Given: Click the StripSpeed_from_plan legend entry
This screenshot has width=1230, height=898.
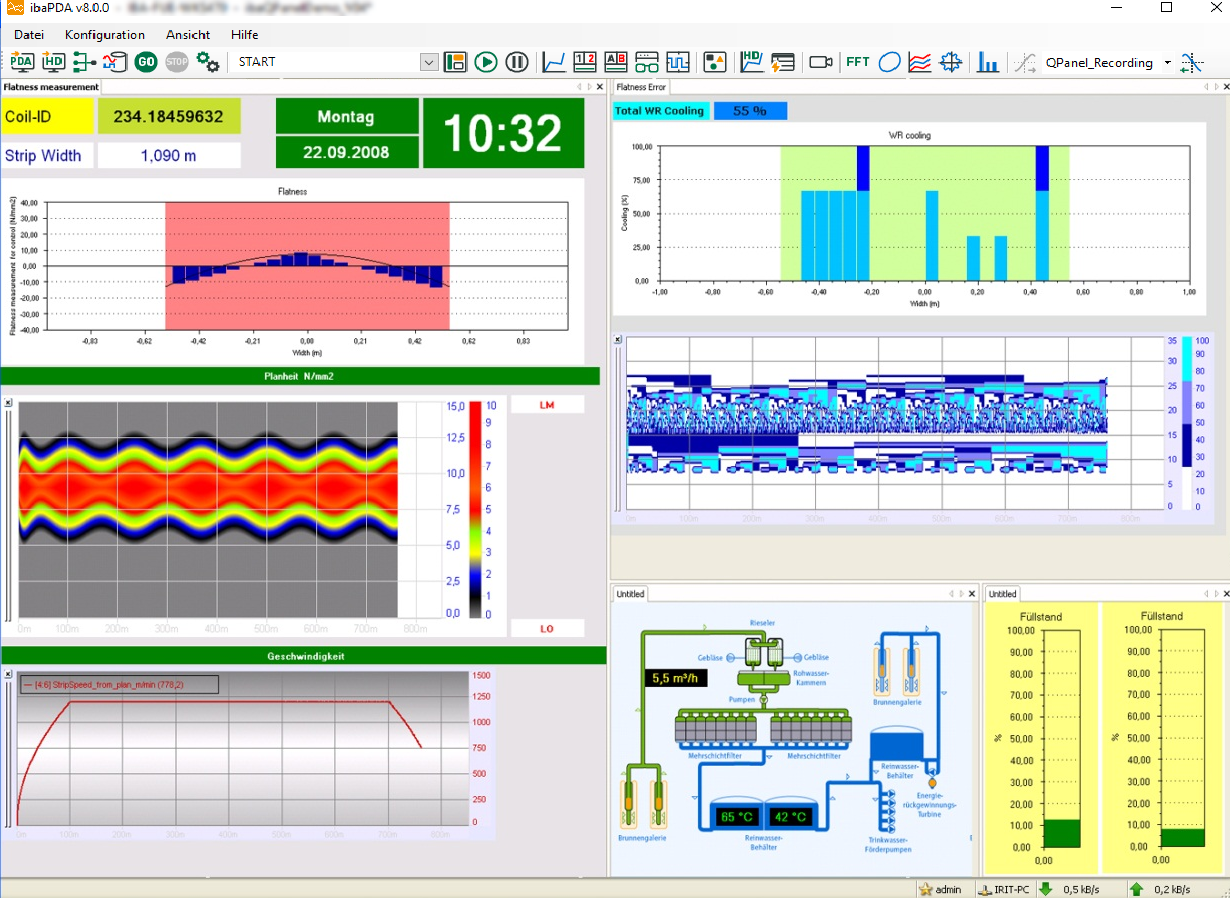Looking at the screenshot, I should [118, 684].
